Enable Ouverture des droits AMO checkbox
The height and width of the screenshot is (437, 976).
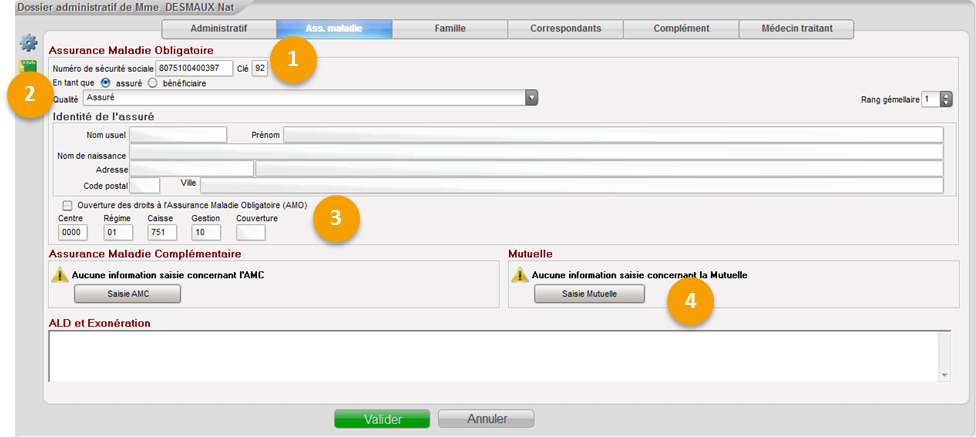pyautogui.click(x=67, y=204)
